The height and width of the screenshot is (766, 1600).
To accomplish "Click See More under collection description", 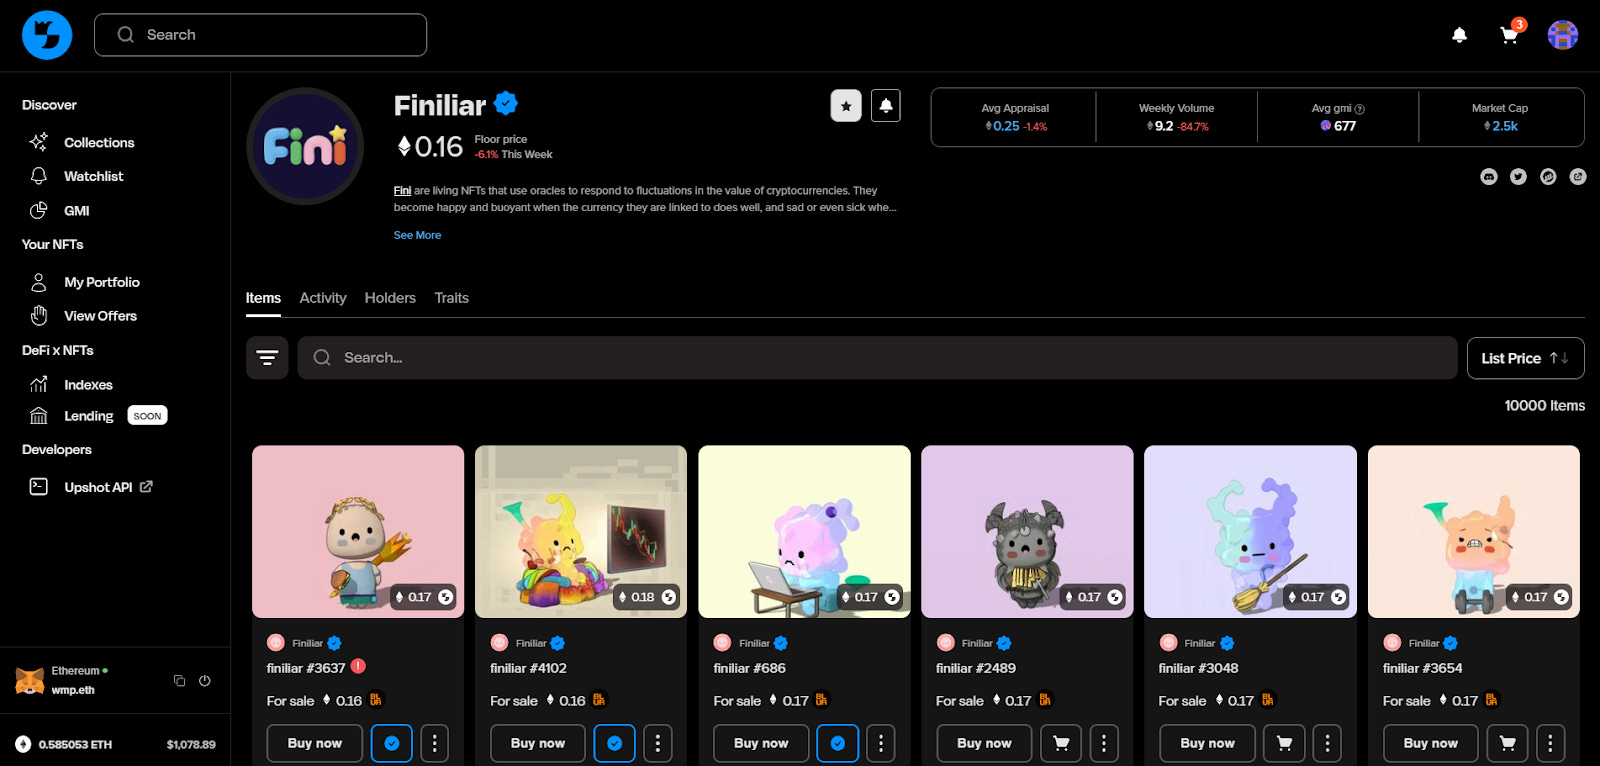I will click(417, 235).
